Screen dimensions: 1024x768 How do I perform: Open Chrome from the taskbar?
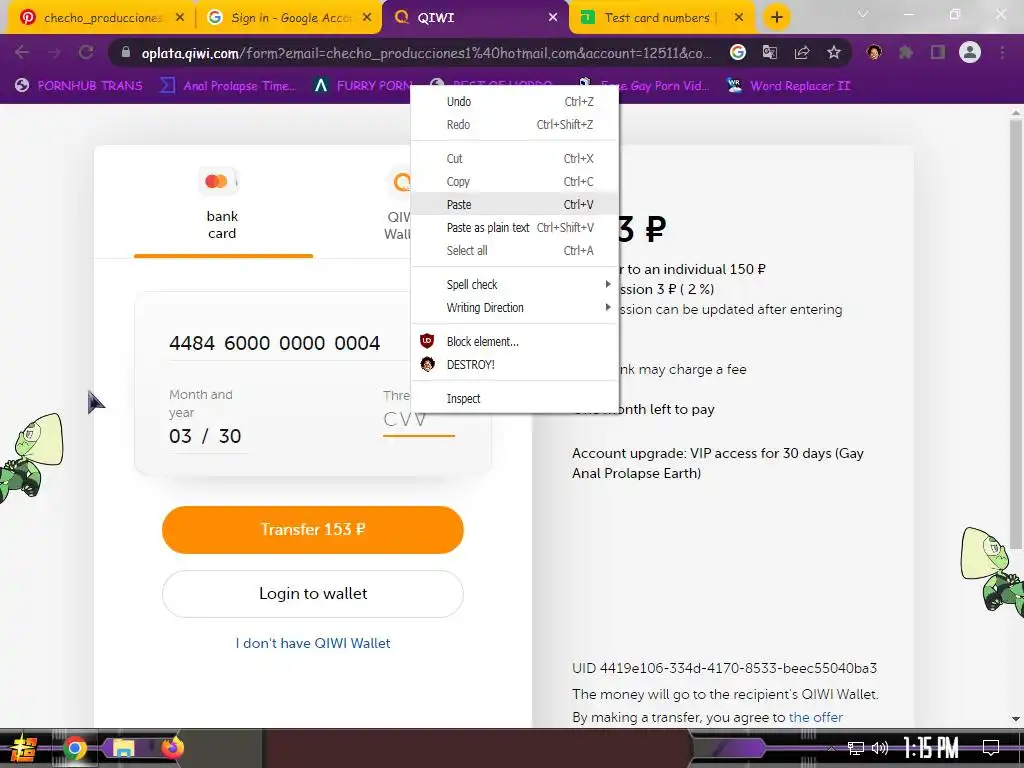[75, 748]
